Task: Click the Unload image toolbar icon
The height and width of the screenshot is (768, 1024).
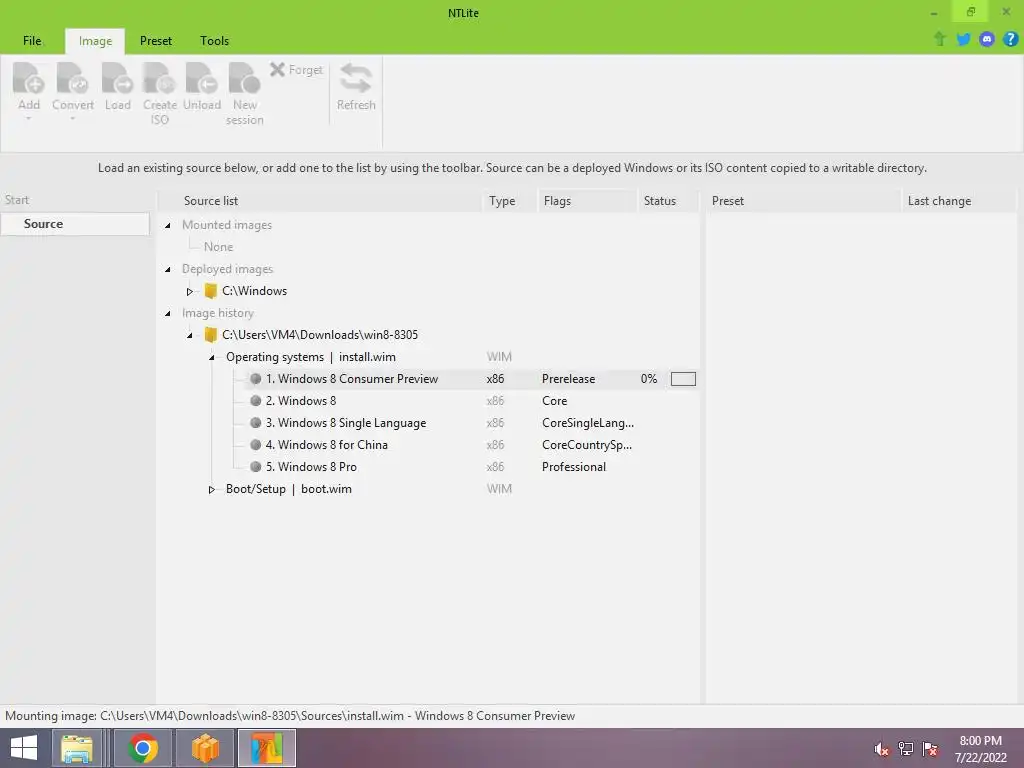Action: (202, 78)
